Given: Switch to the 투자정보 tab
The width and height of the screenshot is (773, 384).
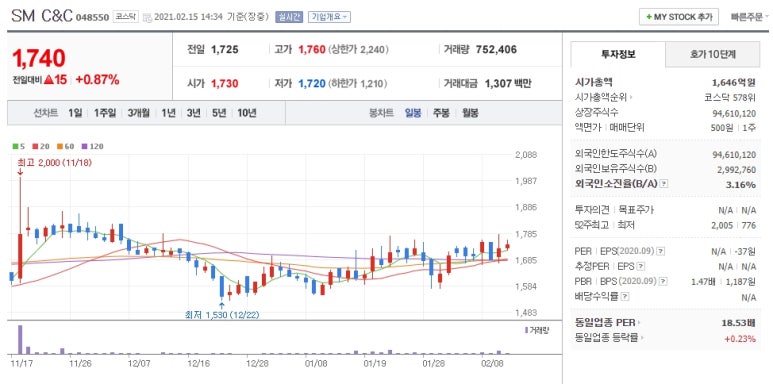Looking at the screenshot, I should click(618, 54).
